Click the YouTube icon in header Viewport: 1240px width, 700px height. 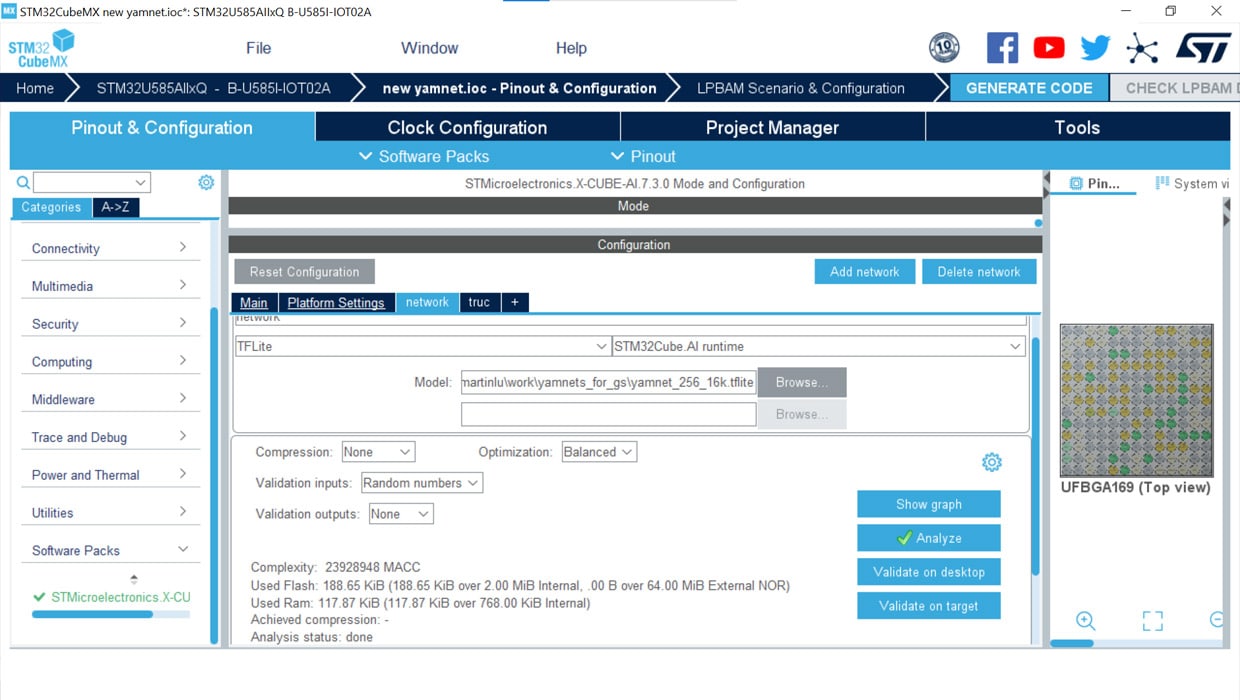pos(1049,48)
